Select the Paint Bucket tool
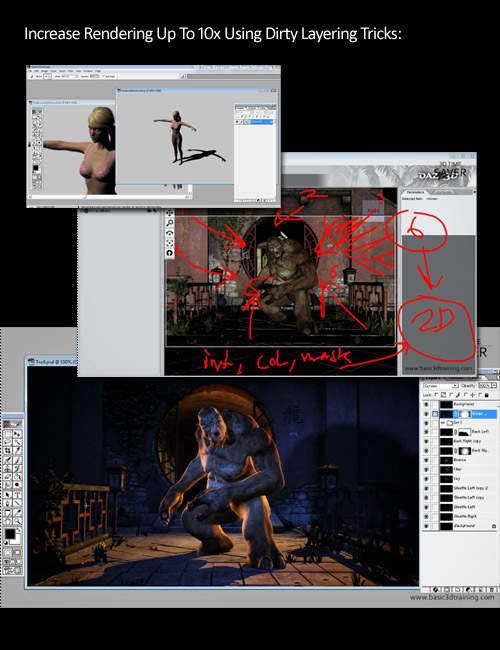 point(17,477)
